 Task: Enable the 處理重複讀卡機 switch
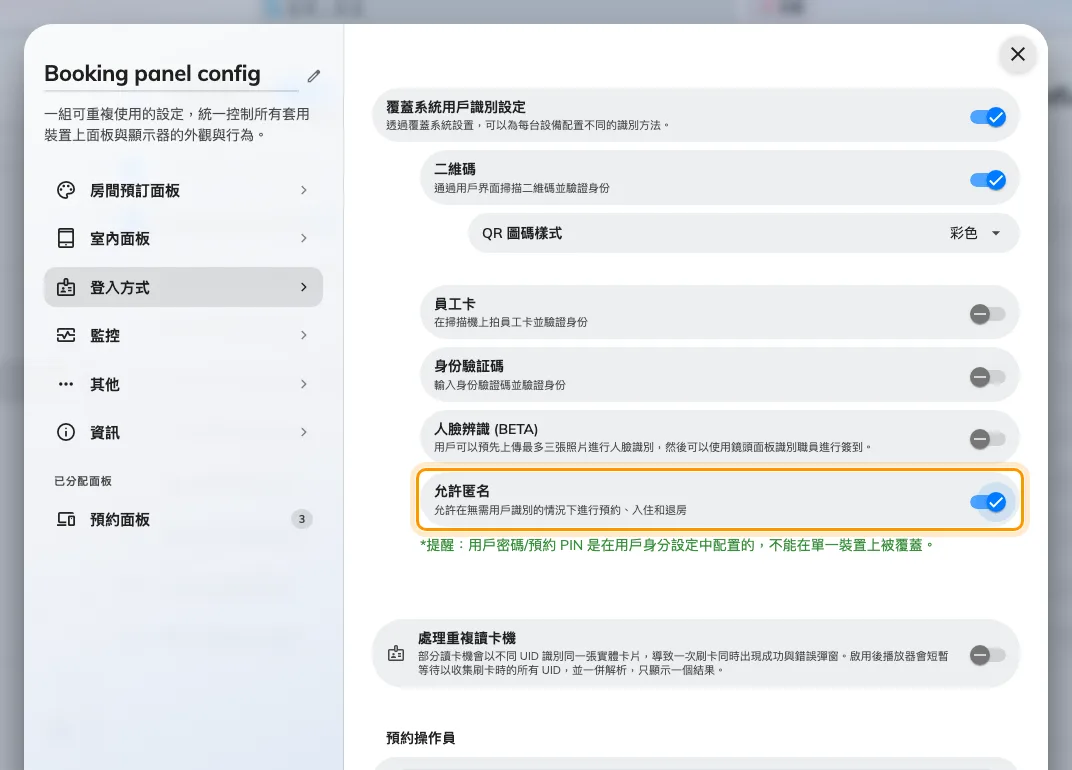click(x=988, y=655)
